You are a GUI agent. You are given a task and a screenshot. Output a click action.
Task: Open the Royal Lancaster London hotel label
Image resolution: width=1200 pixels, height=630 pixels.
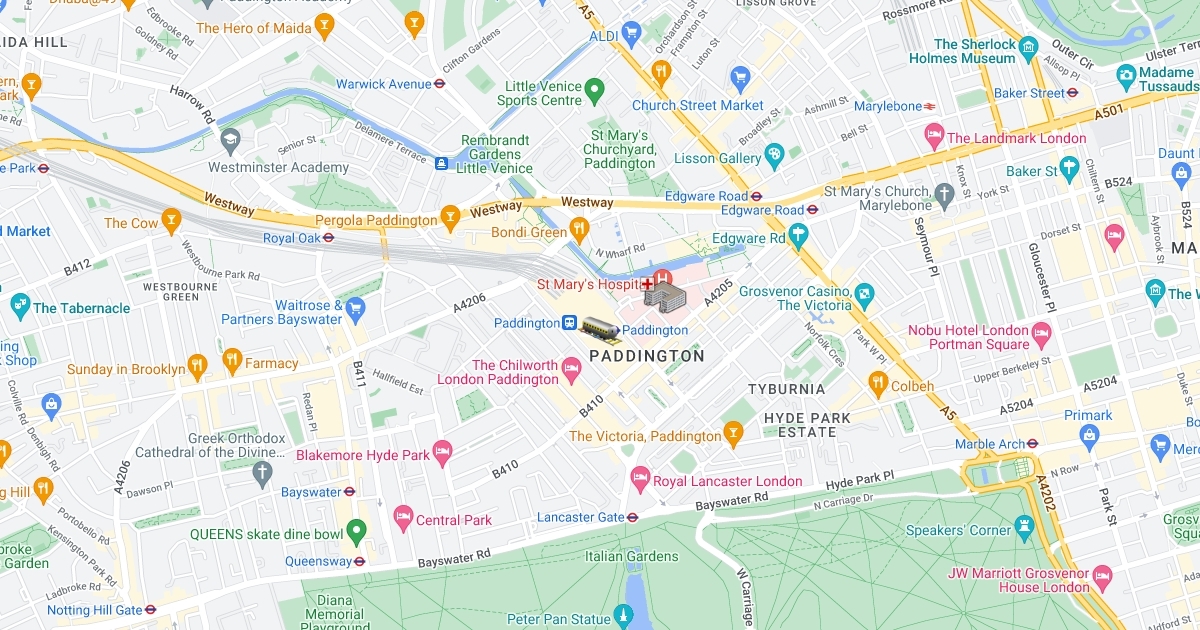click(728, 481)
